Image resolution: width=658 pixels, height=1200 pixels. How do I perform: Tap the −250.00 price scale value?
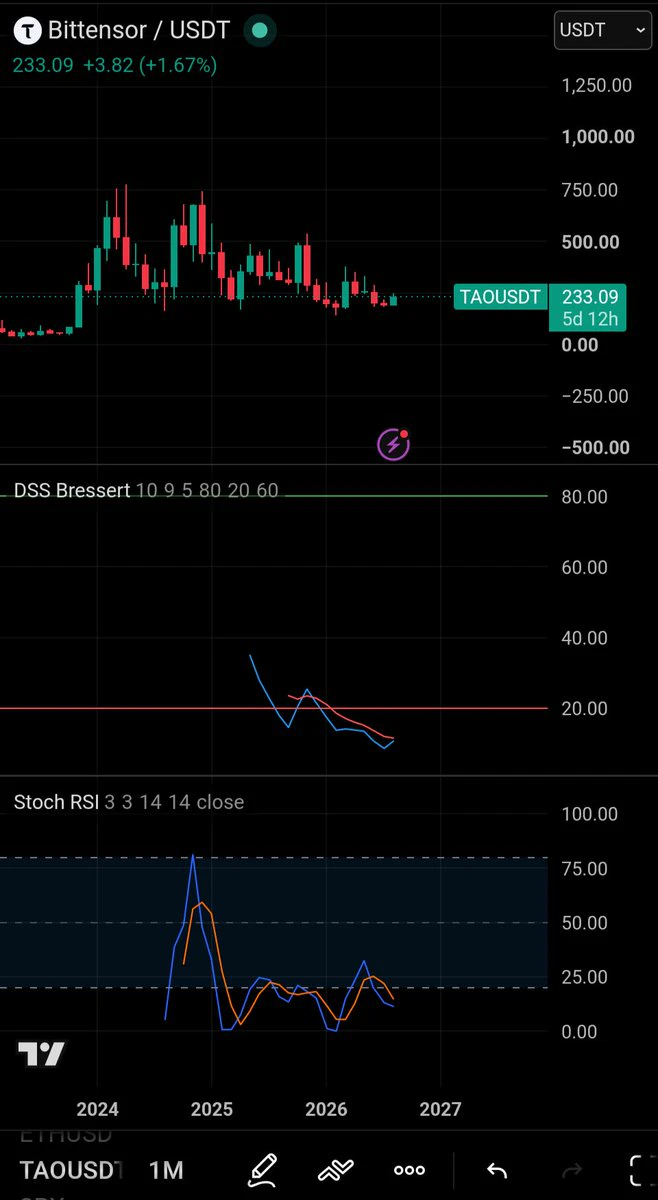pos(595,396)
